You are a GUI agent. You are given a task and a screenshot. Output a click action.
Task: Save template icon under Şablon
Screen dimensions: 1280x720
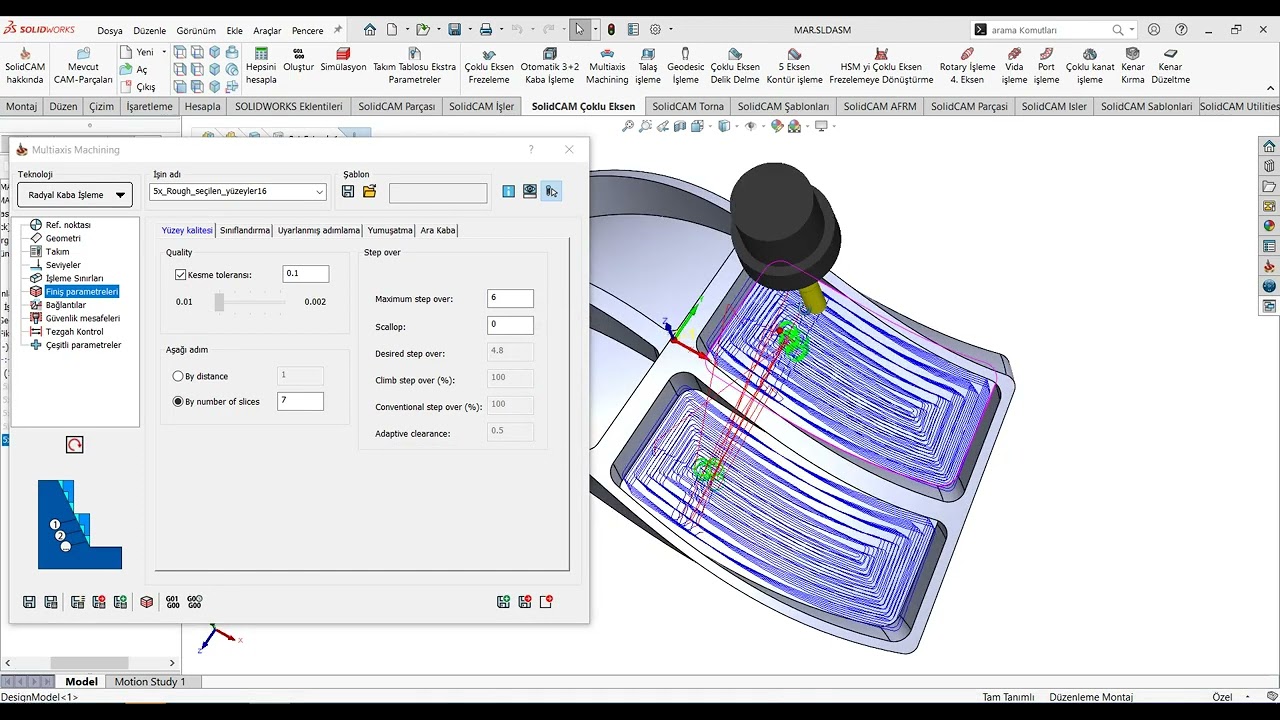348,191
